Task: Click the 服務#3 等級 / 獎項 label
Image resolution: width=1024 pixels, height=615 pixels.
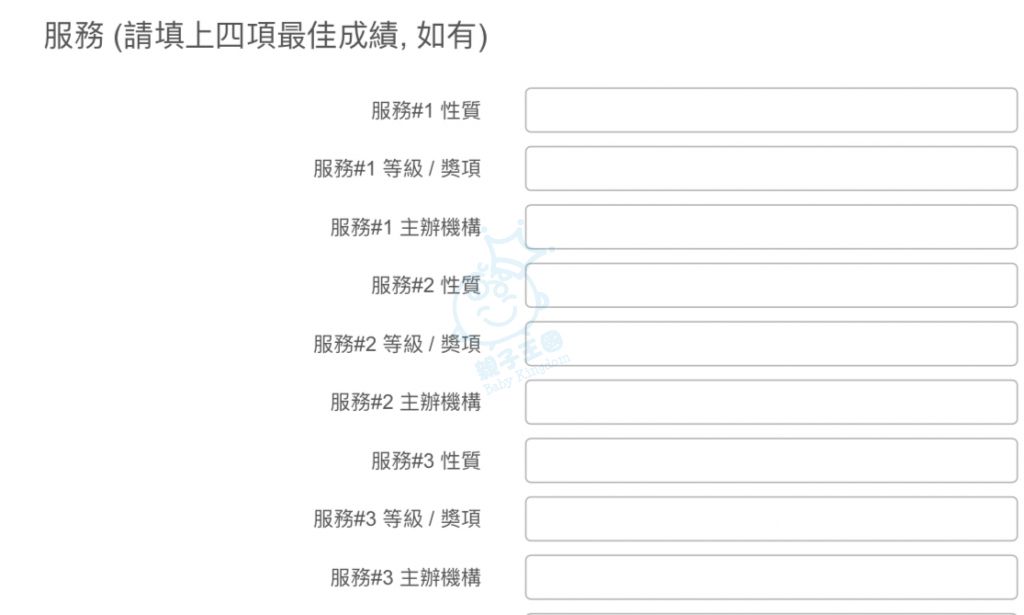Action: click(396, 519)
